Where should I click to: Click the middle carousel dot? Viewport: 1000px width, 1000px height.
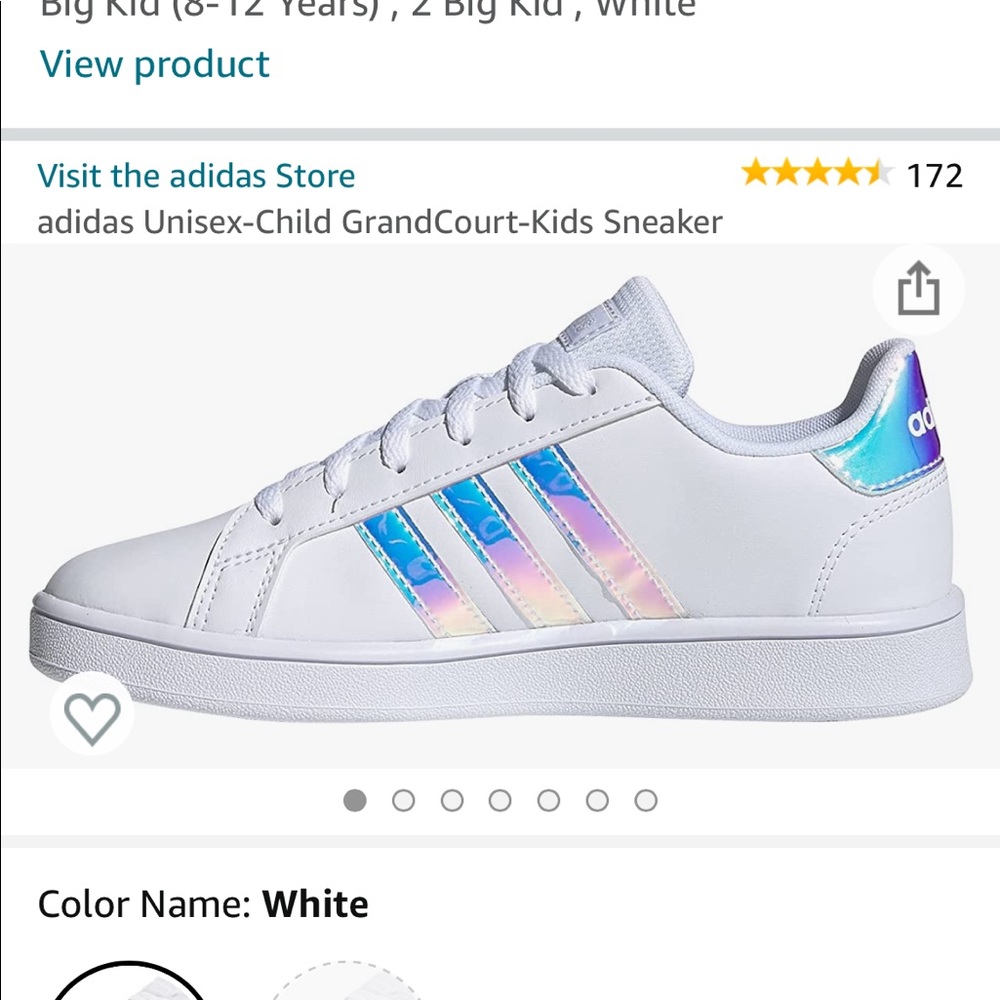tap(501, 800)
